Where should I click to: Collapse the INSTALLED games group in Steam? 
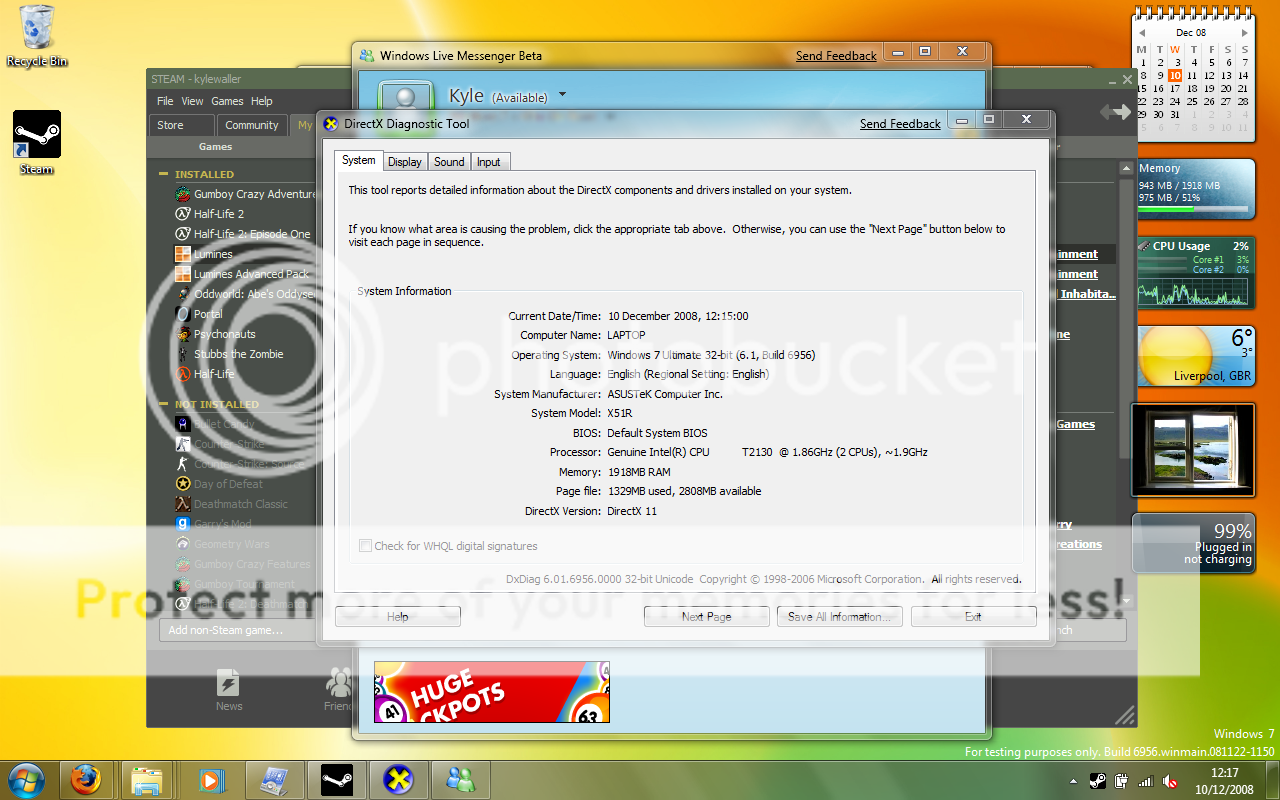point(164,174)
